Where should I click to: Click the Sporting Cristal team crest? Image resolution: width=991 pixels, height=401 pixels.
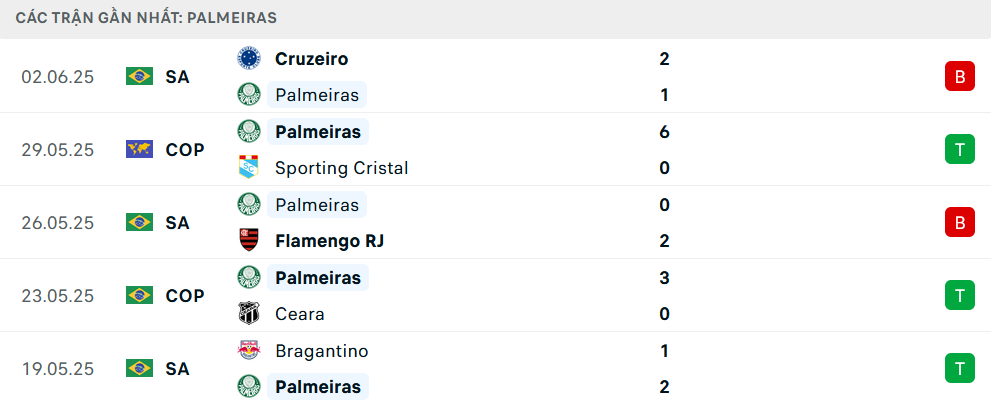coord(248,168)
